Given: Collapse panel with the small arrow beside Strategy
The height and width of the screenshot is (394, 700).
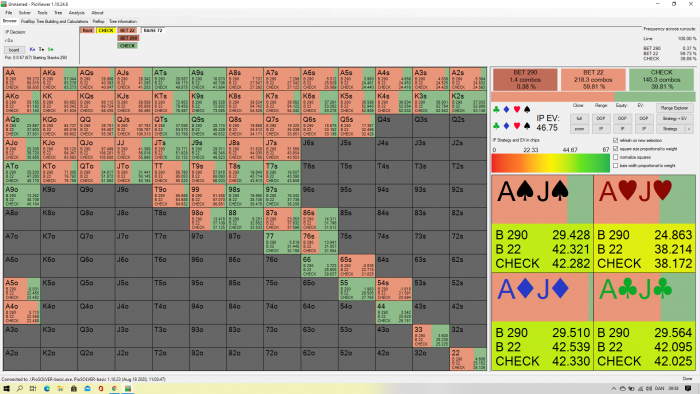Looking at the screenshot, I should click(689, 129).
